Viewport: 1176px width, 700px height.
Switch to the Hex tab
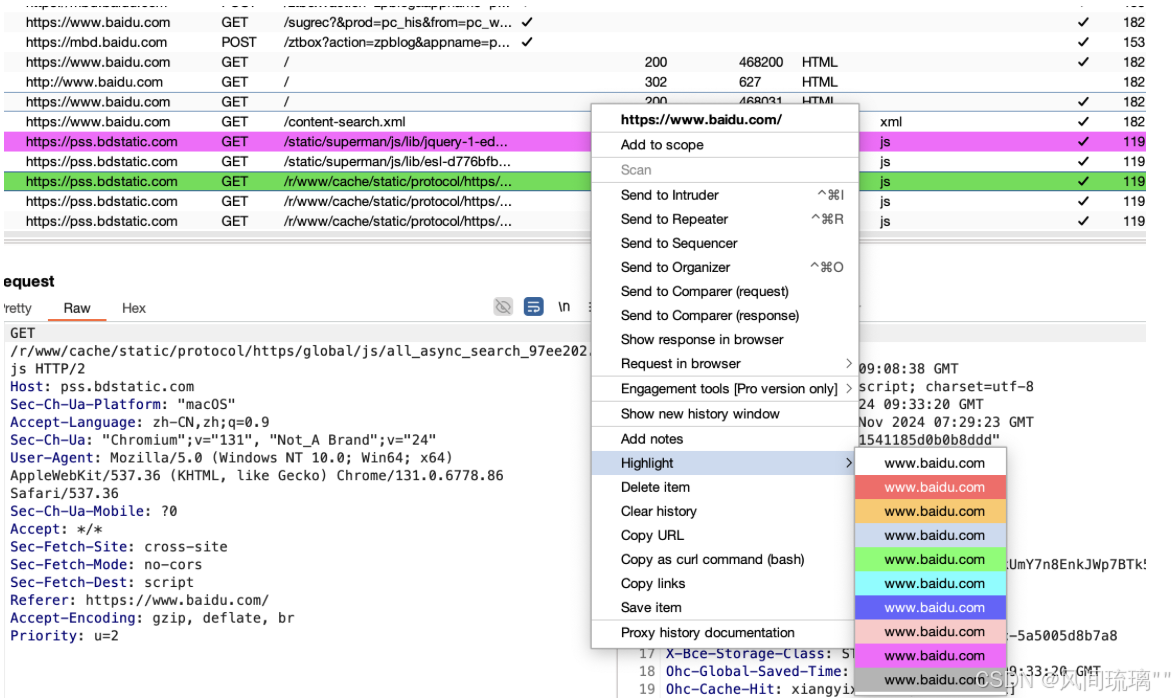[134, 308]
